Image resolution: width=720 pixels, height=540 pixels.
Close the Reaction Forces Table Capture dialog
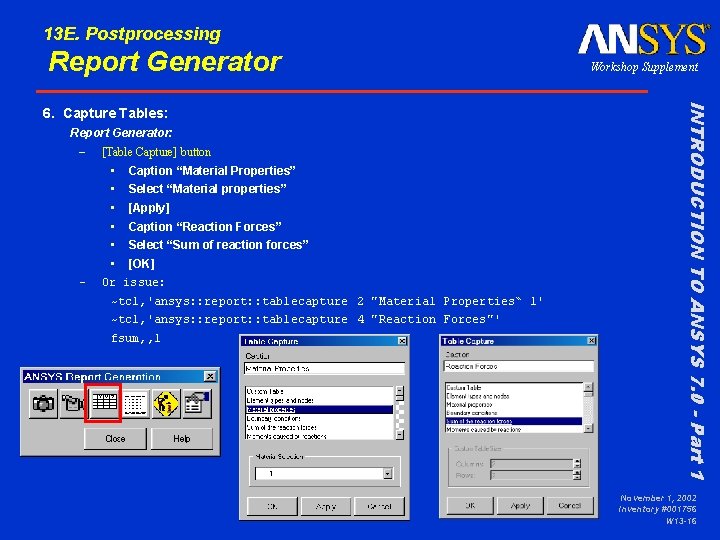click(591, 341)
